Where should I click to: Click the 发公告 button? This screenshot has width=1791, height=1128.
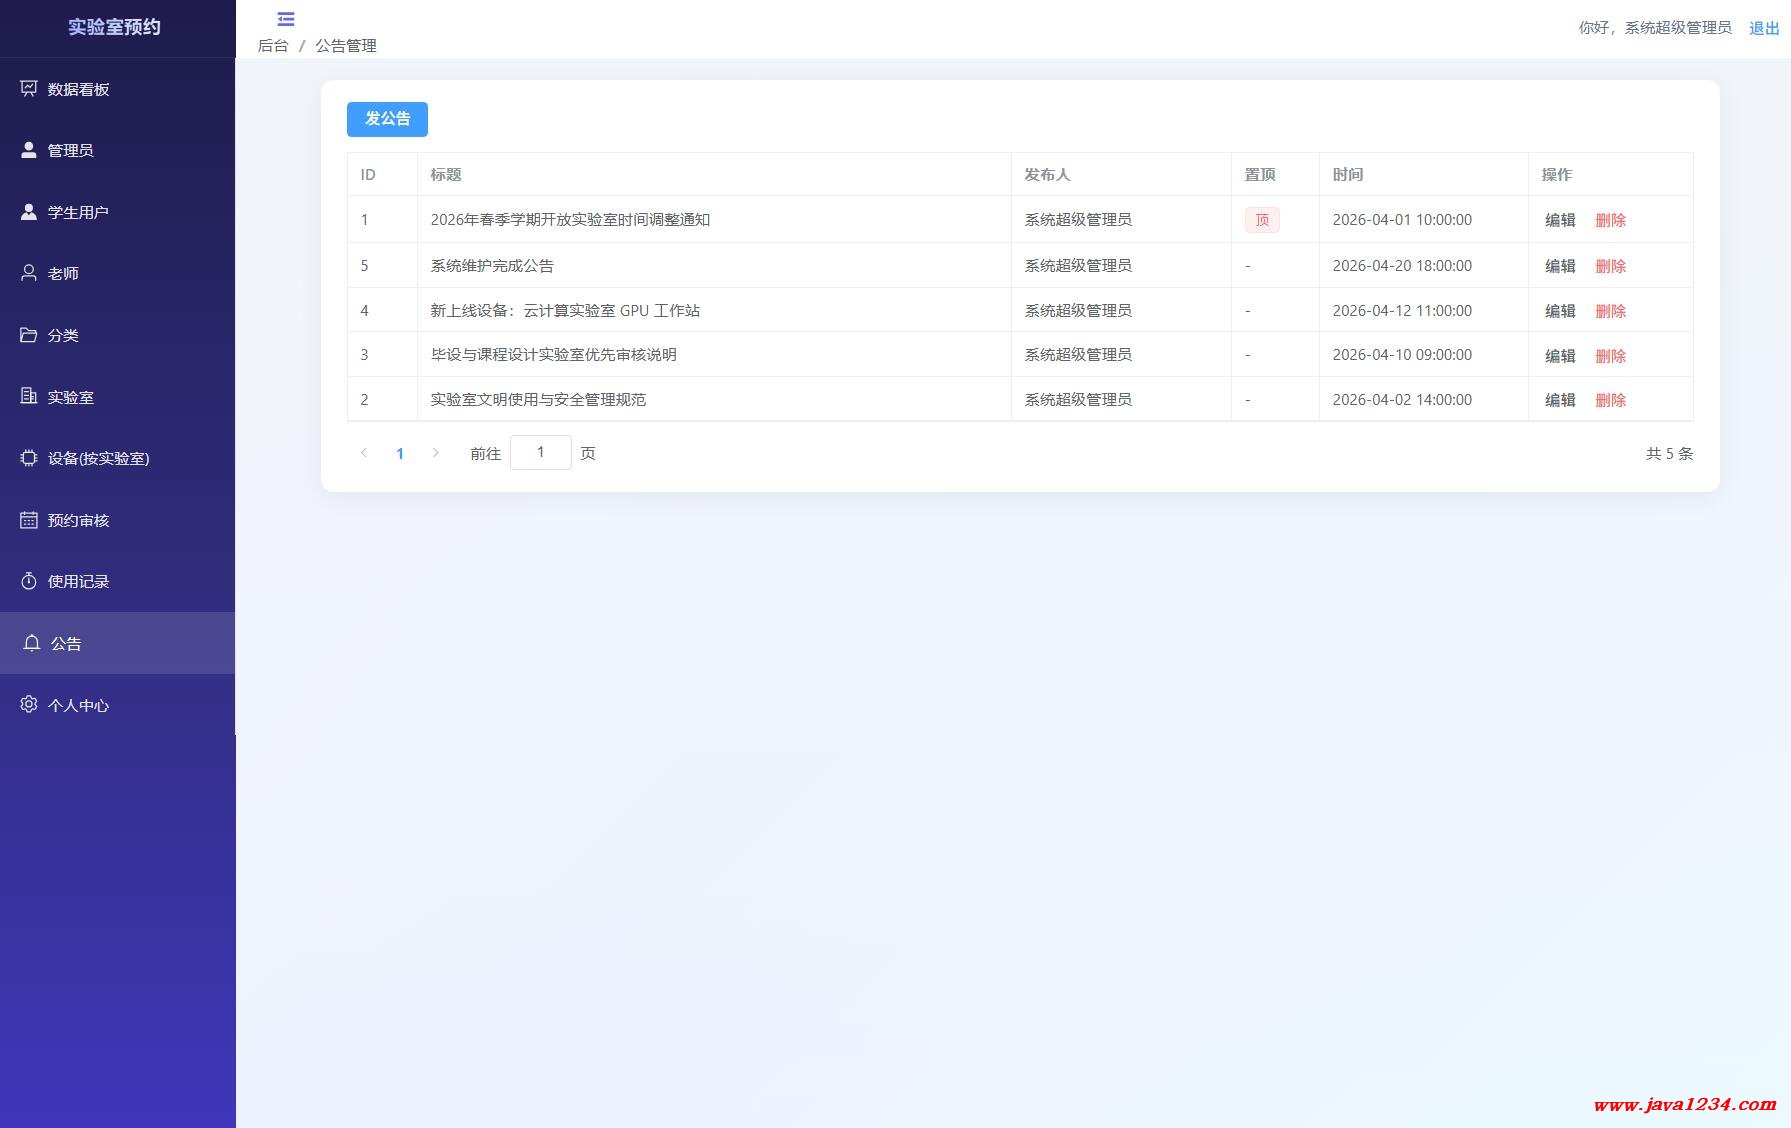tap(387, 119)
